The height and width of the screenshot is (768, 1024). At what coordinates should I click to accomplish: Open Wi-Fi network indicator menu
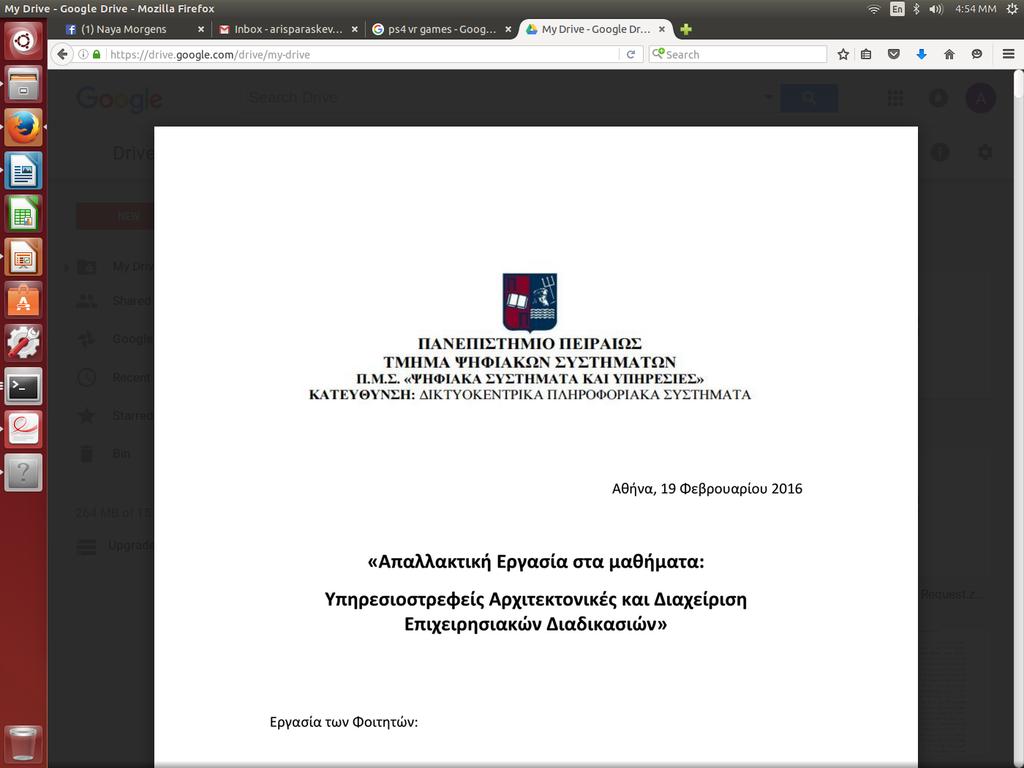coord(874,8)
